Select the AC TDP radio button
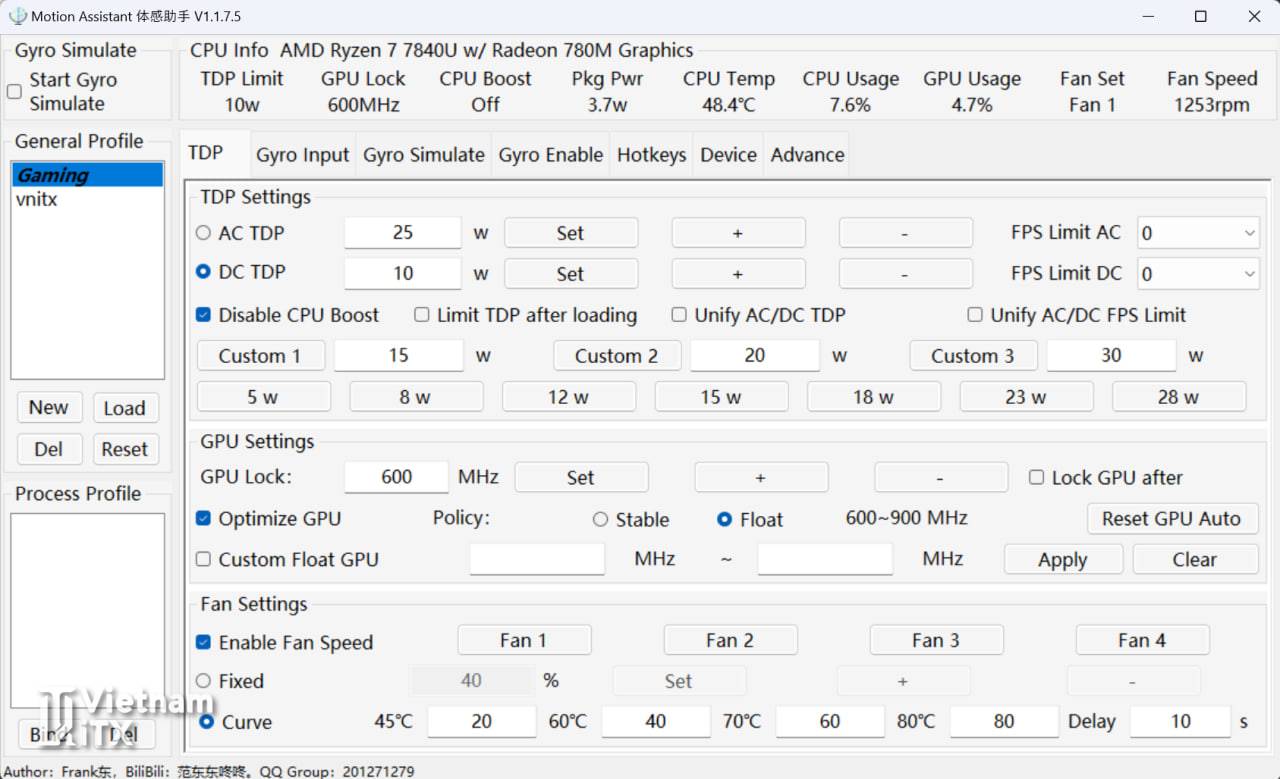1280x779 pixels. point(204,233)
